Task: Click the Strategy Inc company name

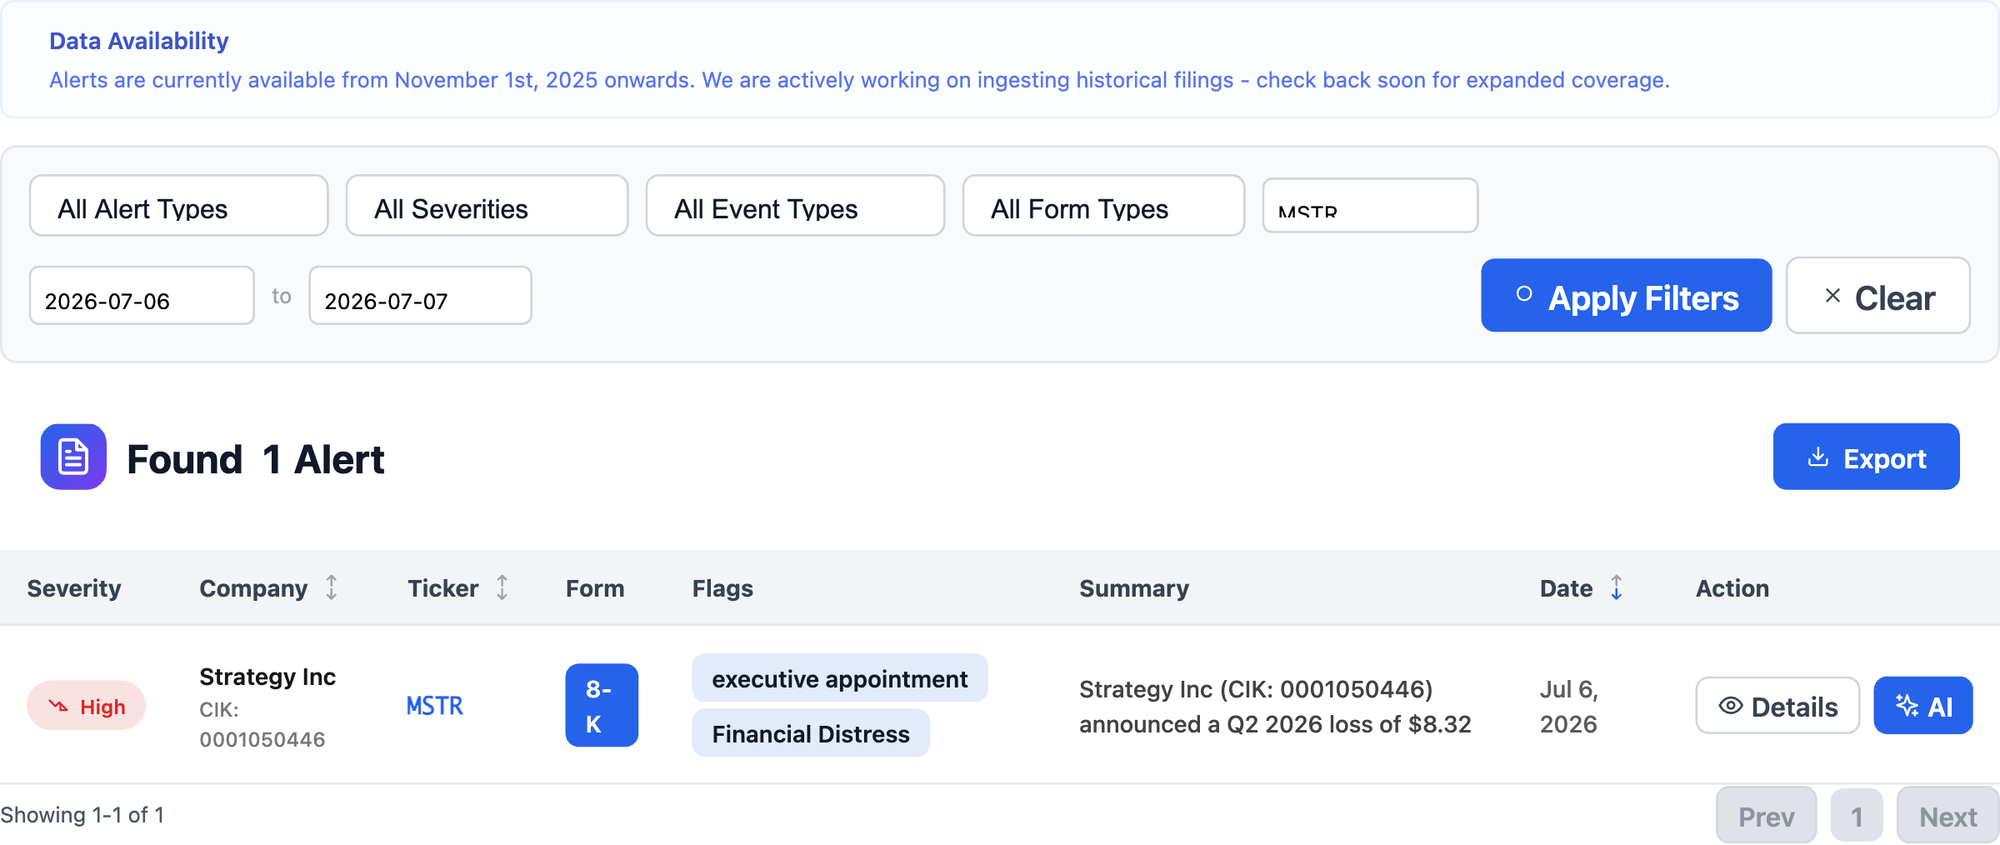Action: 267,677
